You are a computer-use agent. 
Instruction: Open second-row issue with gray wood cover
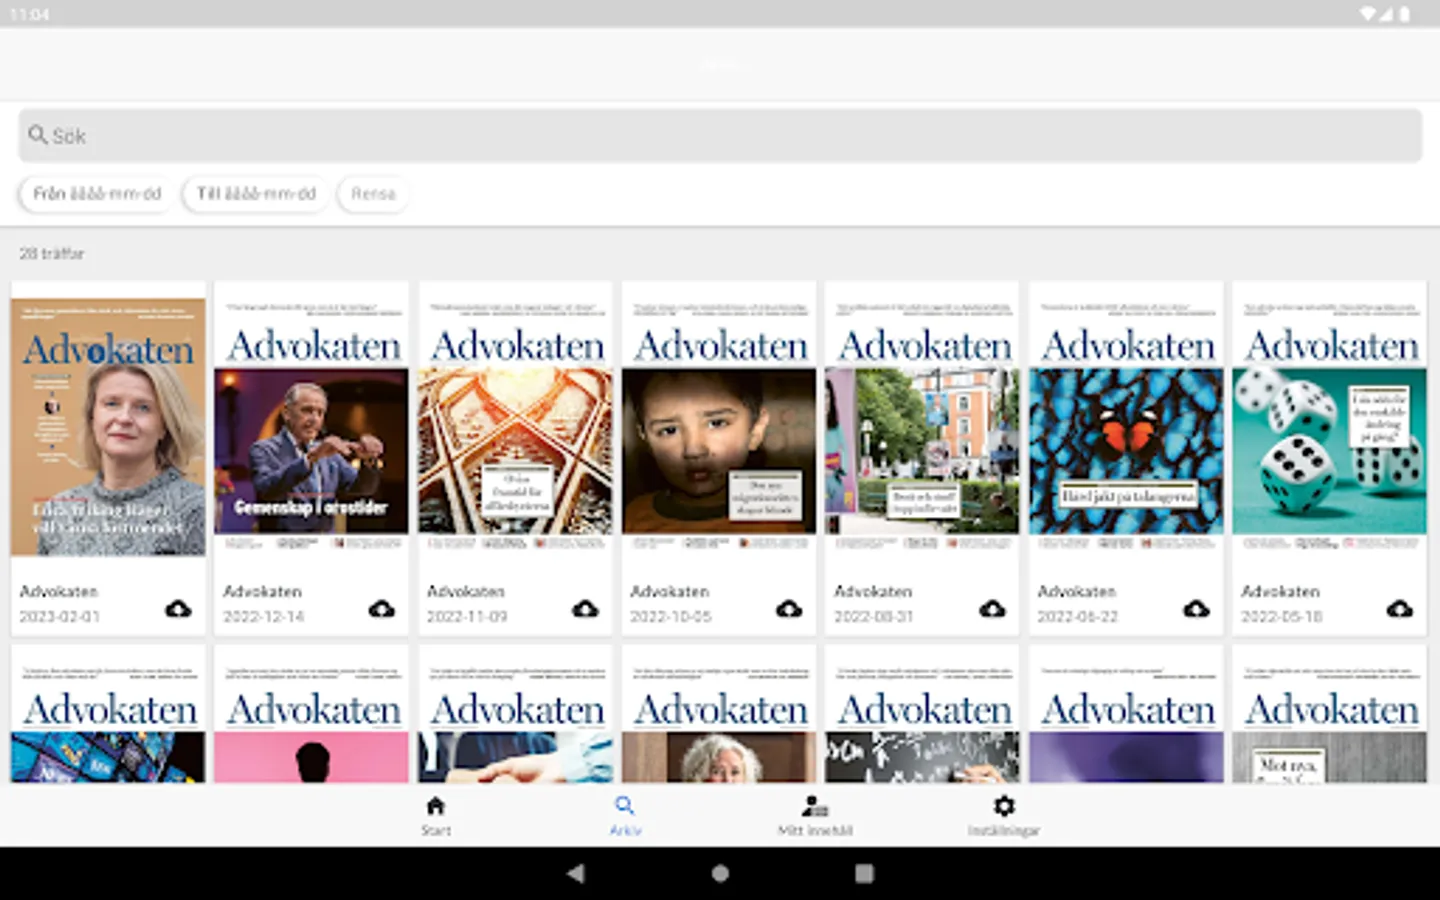[1329, 714]
